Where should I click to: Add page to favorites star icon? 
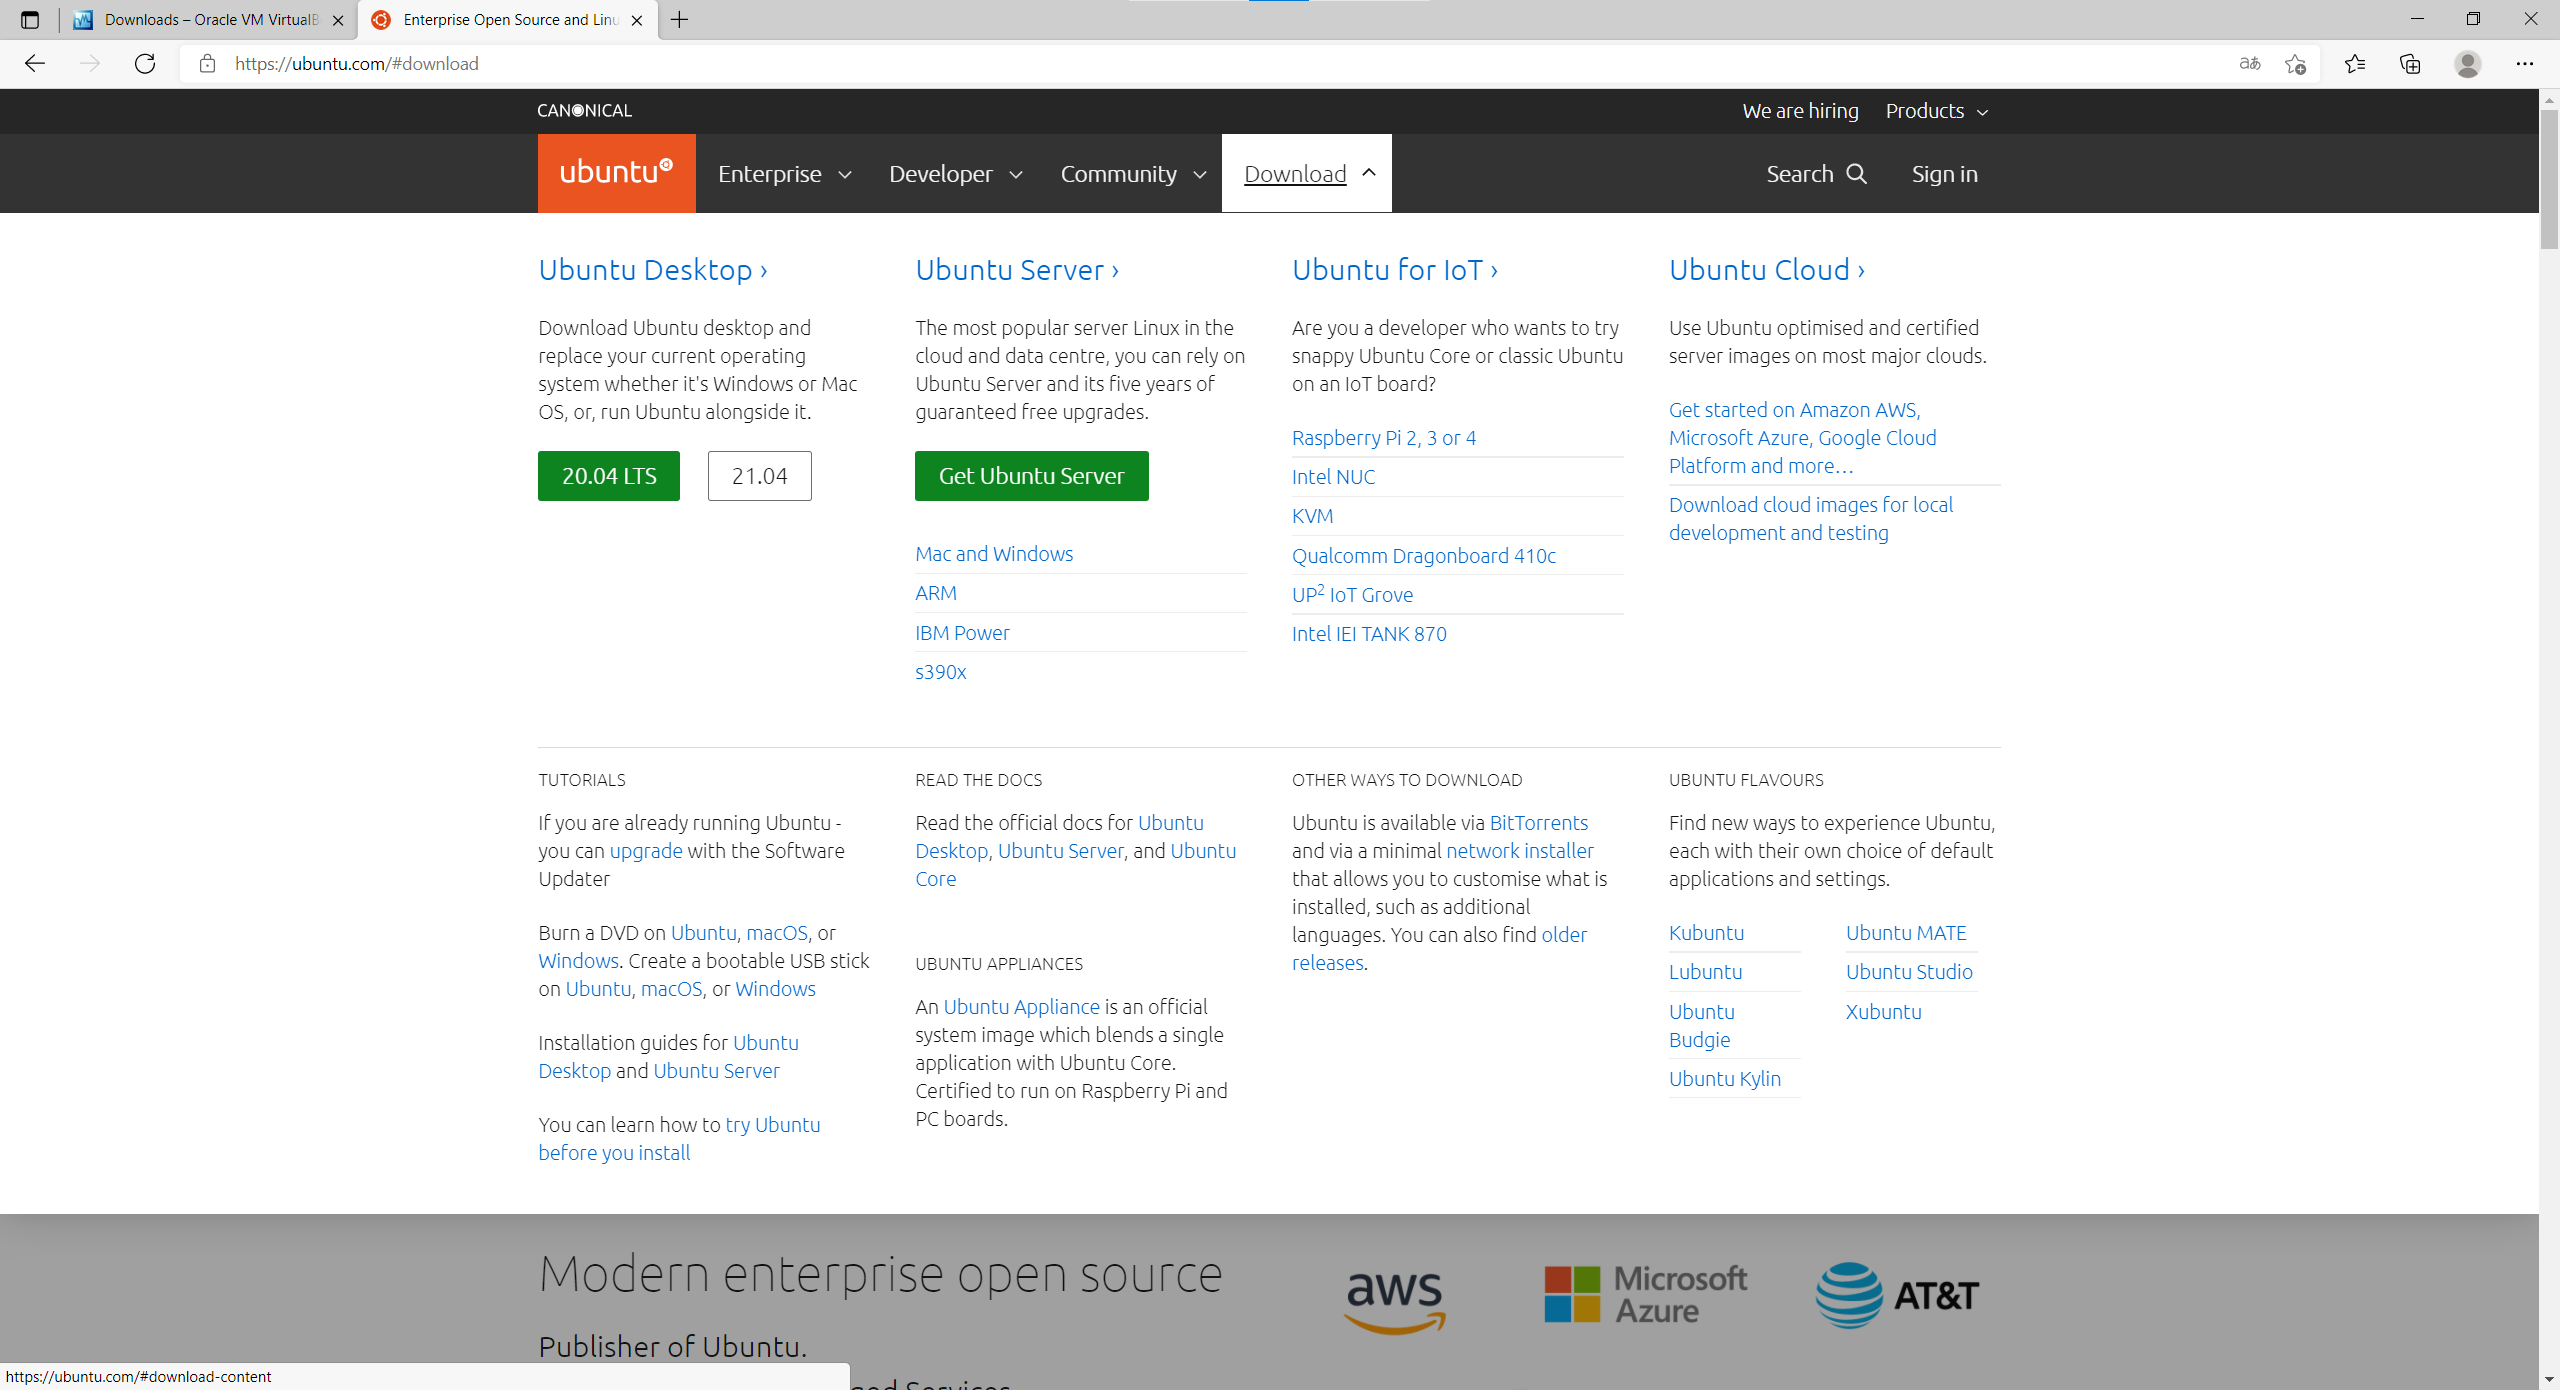(2295, 64)
